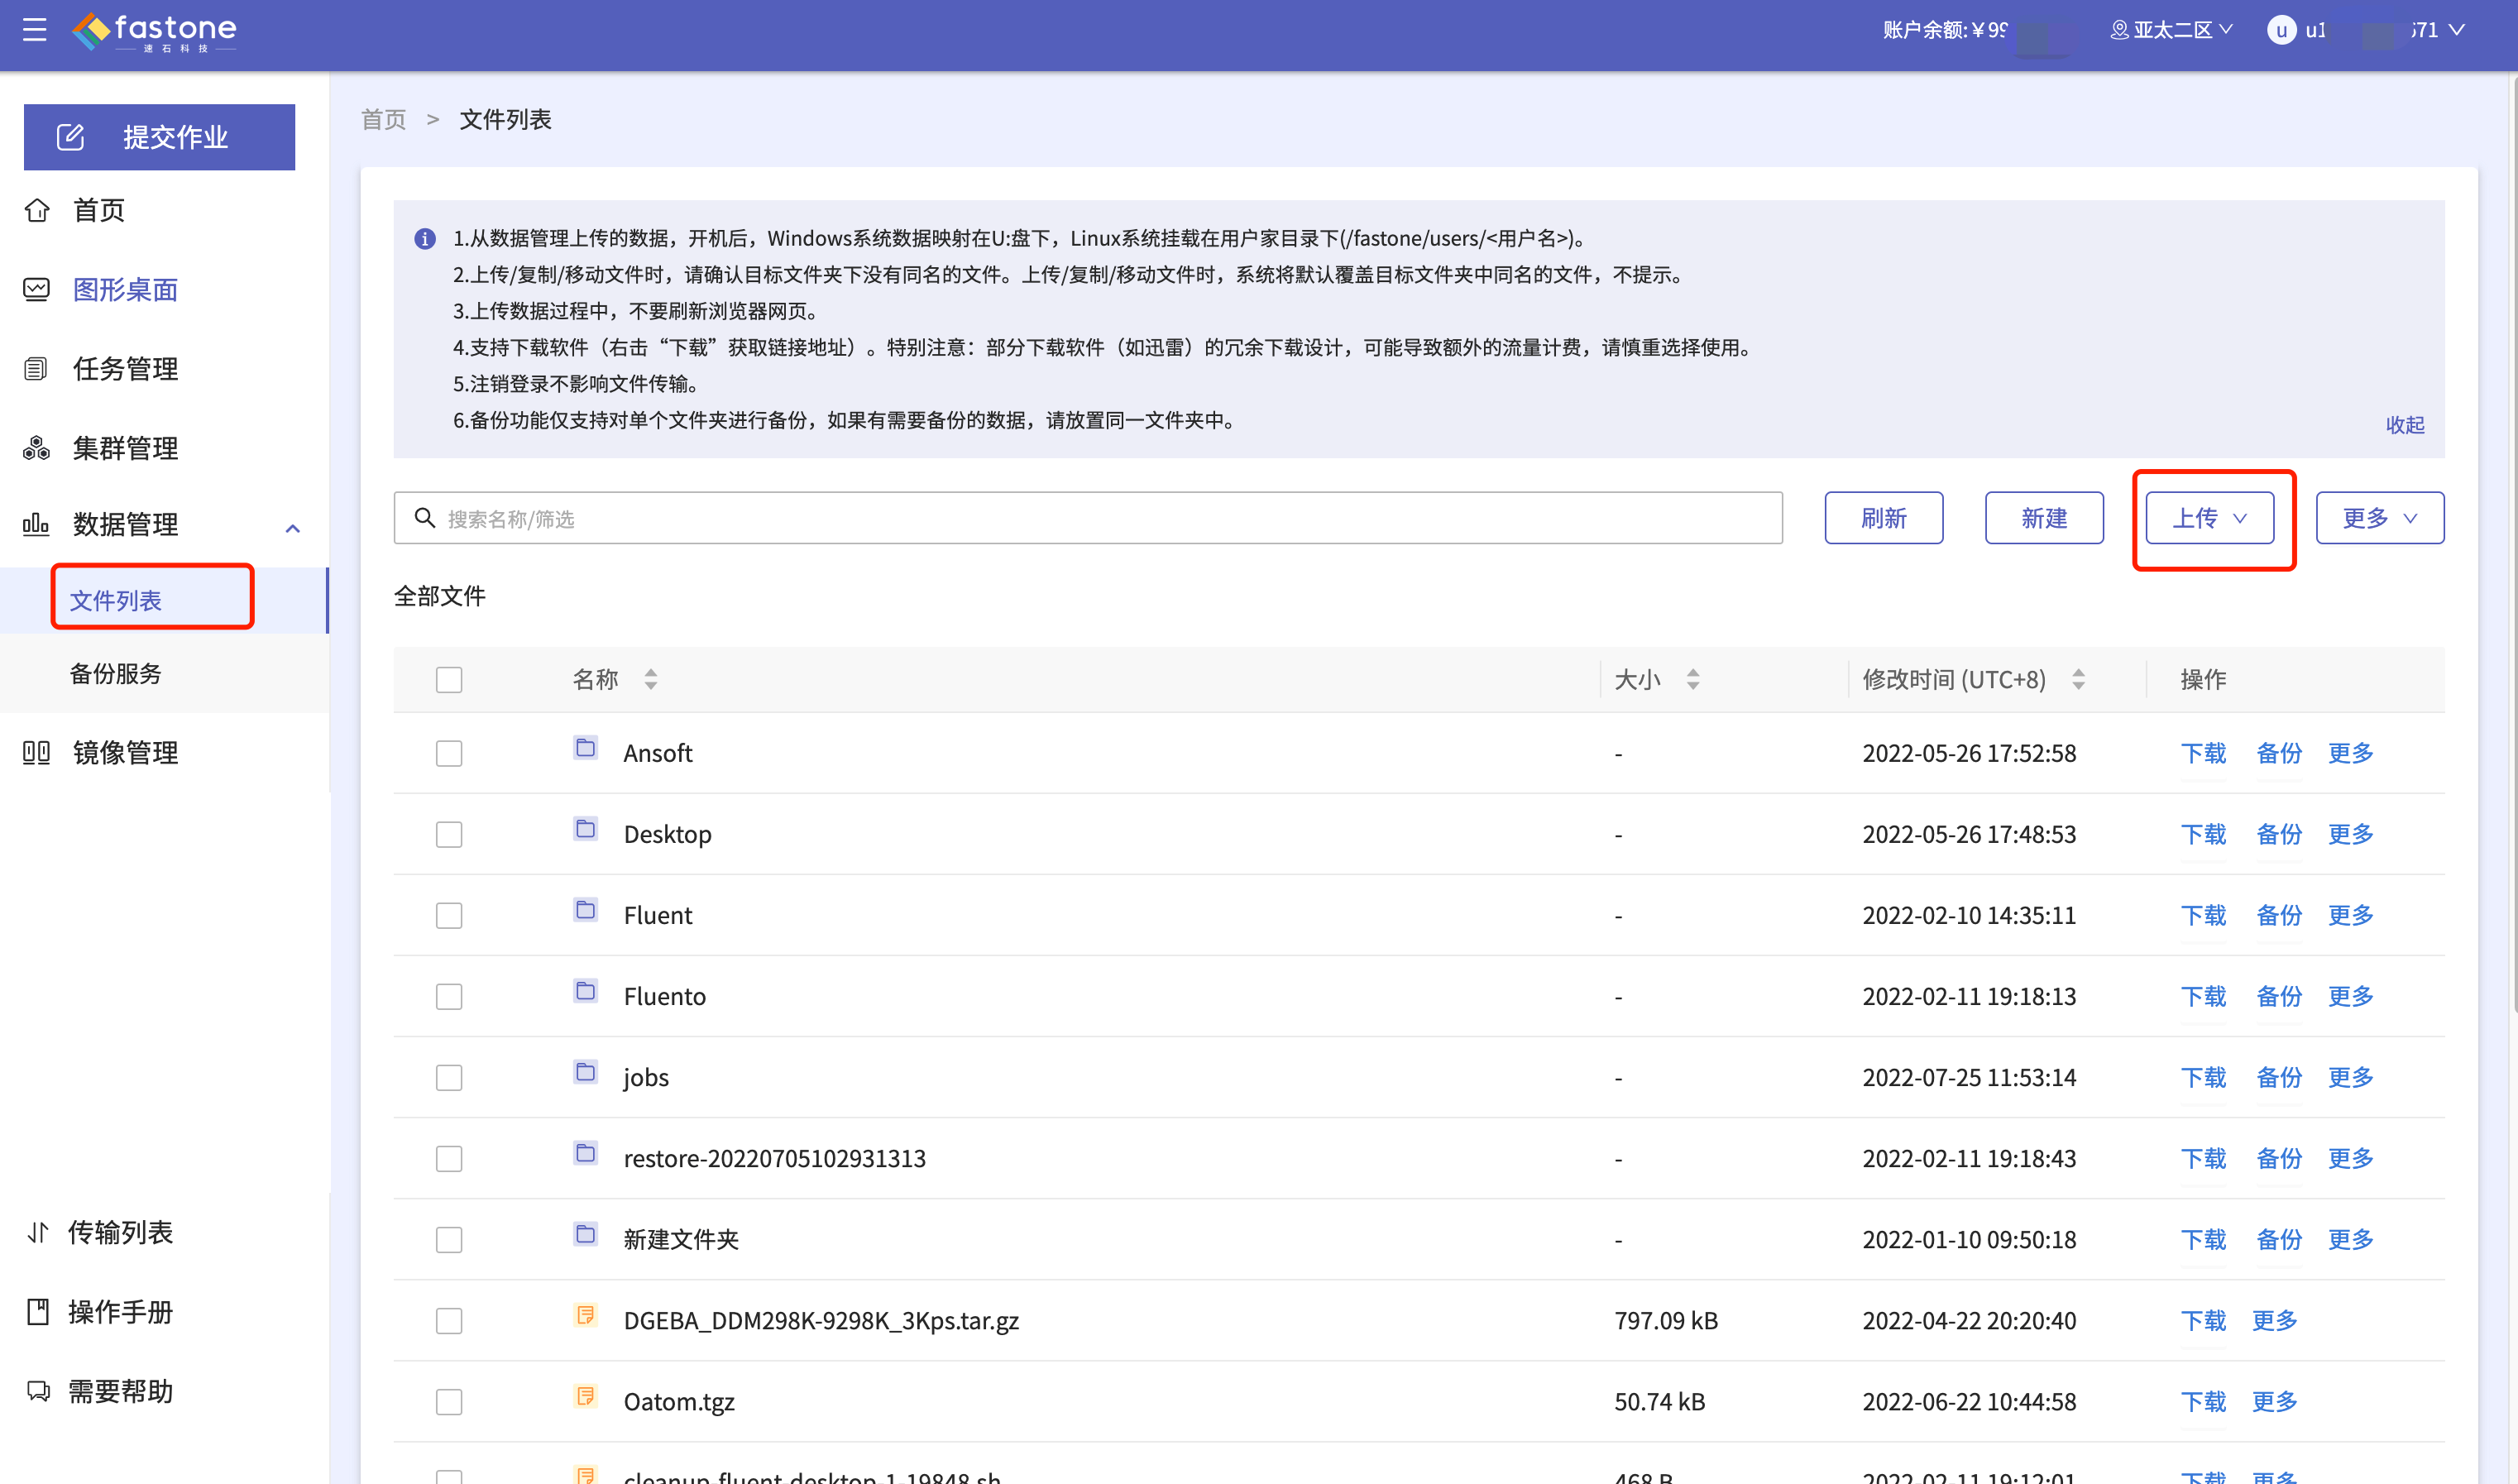Click the 需要帮助 chat icon
The height and width of the screenshot is (1484, 2518).
point(38,1391)
